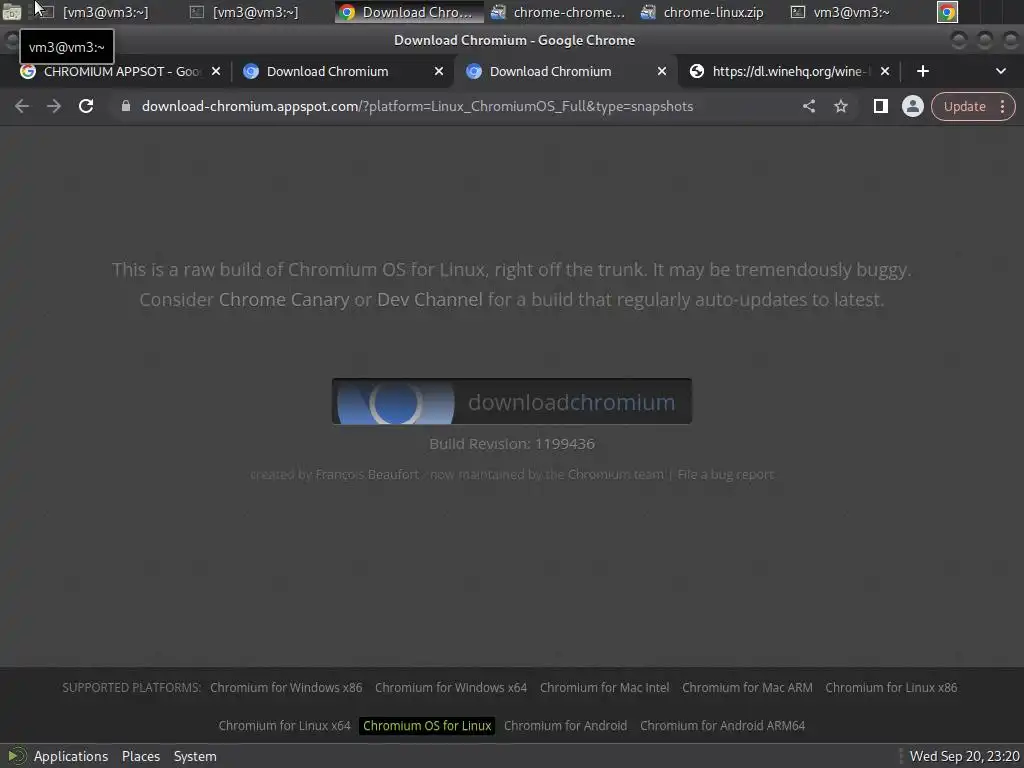
Task: Open File a bug report link
Action: click(726, 475)
